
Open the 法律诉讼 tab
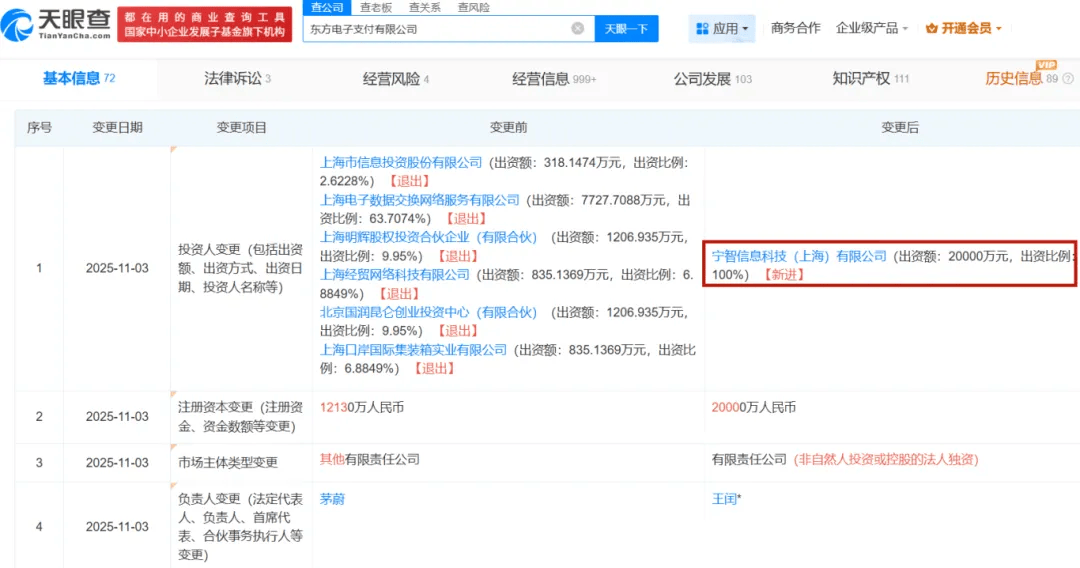(x=237, y=79)
